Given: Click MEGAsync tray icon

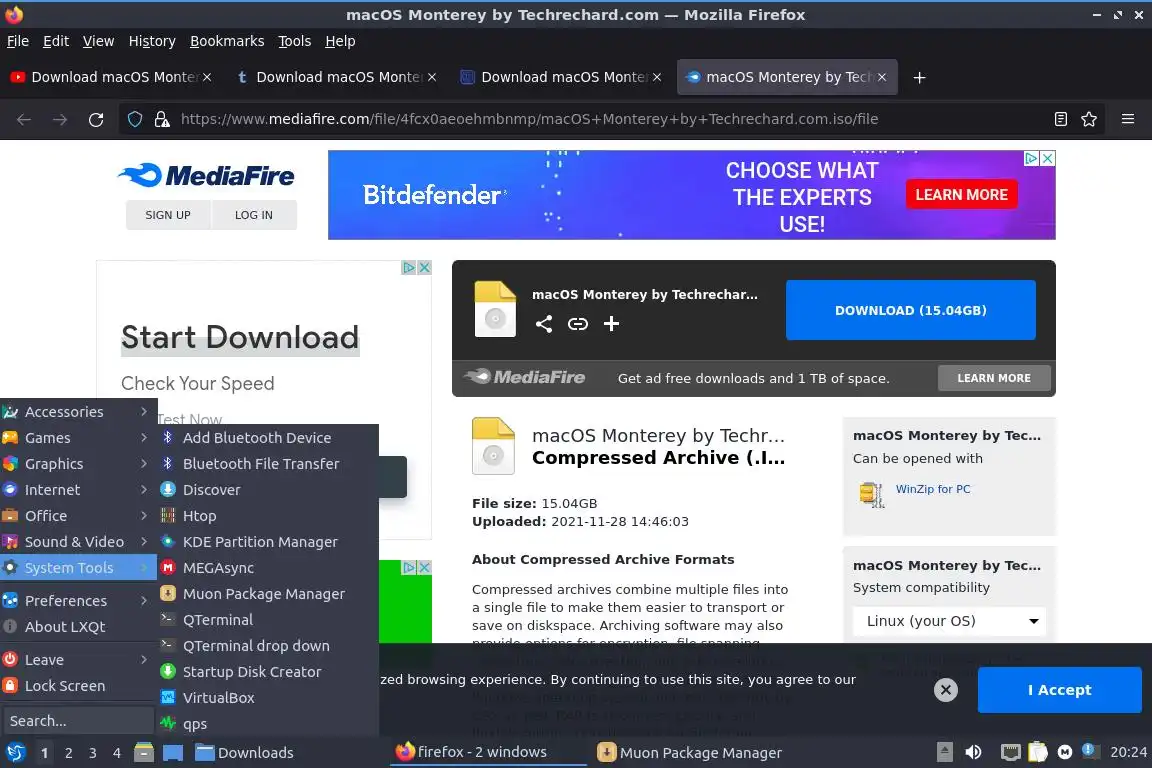Looking at the screenshot, I should tap(1065, 752).
